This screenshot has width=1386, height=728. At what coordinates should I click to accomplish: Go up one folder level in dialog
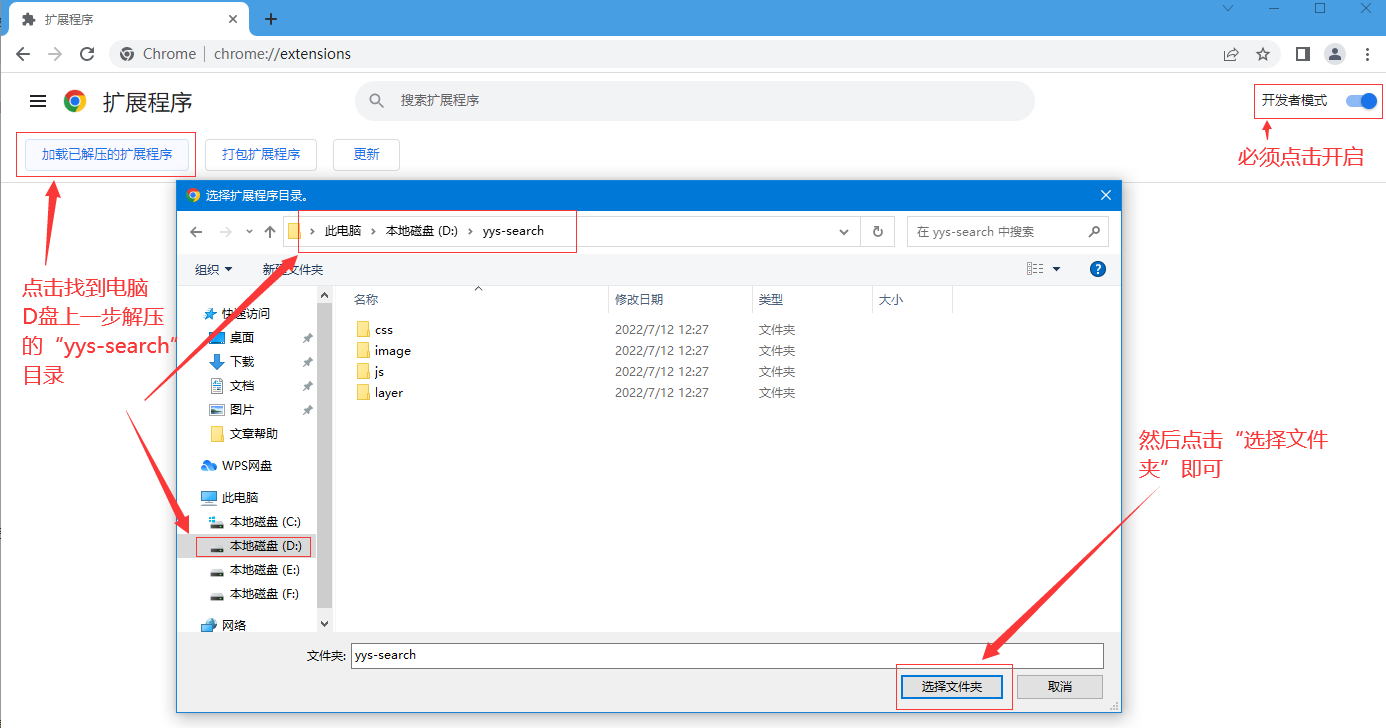[269, 232]
